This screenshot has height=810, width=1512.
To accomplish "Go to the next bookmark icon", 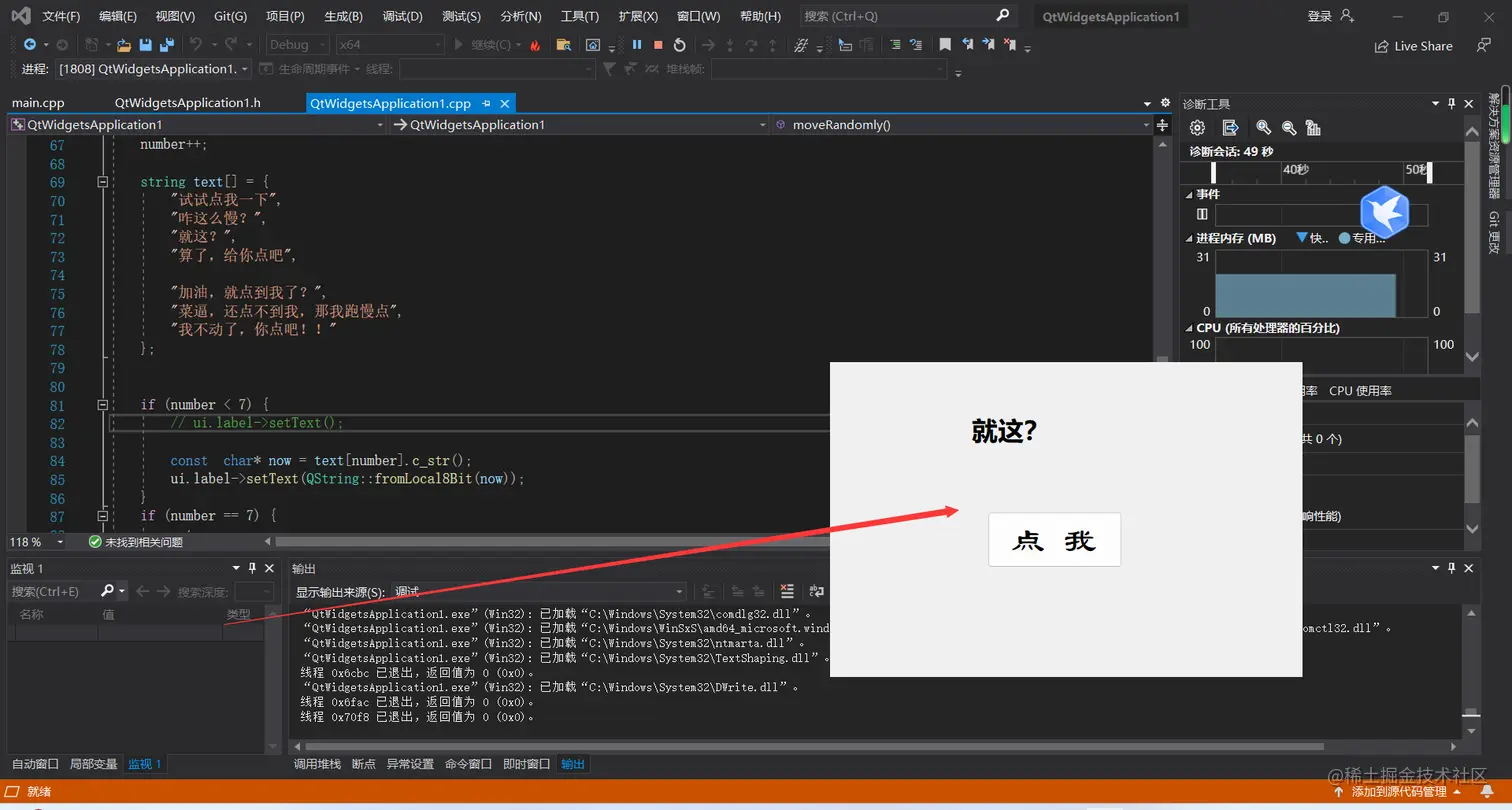I will click(990, 45).
